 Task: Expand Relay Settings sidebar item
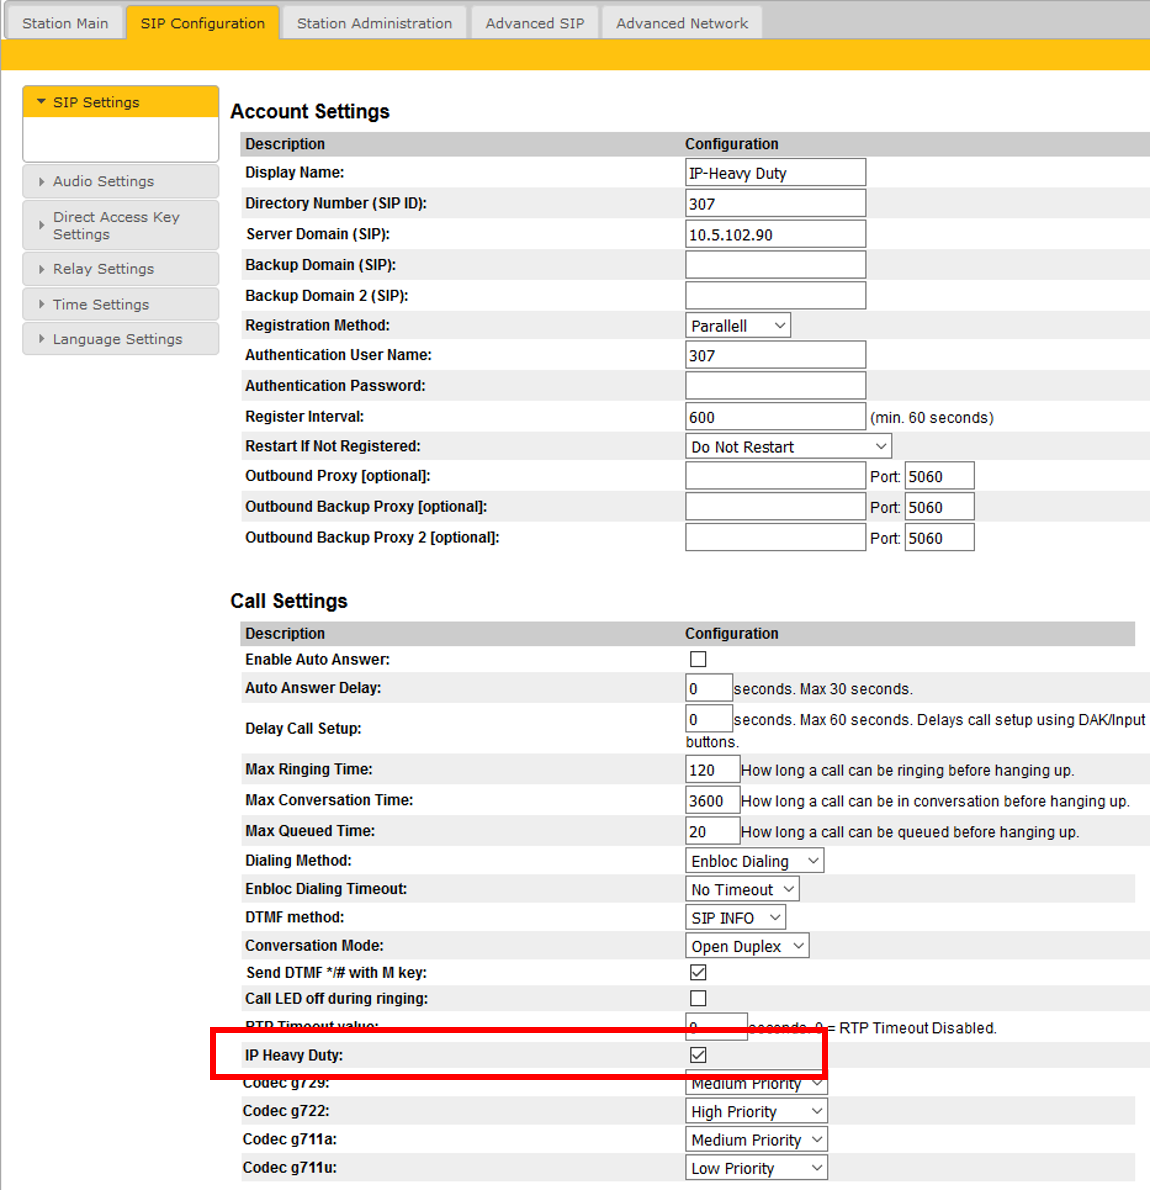(x=121, y=269)
